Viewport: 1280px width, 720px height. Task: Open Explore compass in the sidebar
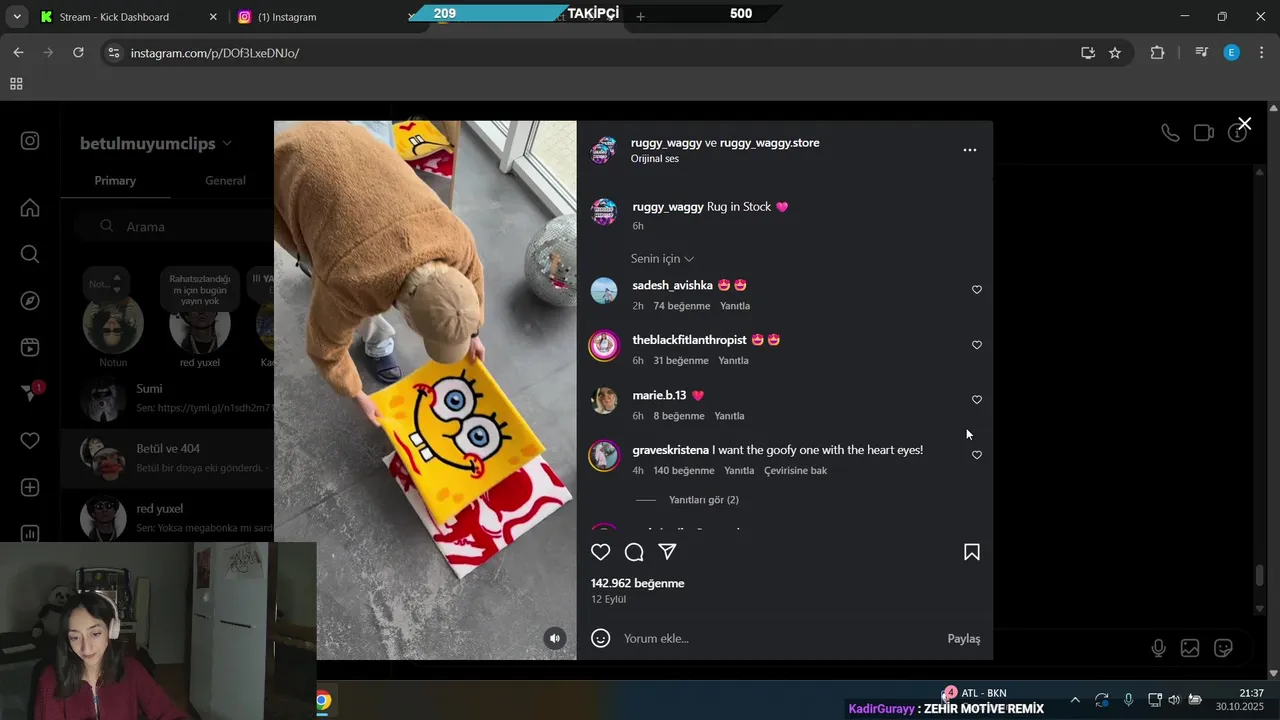30,301
